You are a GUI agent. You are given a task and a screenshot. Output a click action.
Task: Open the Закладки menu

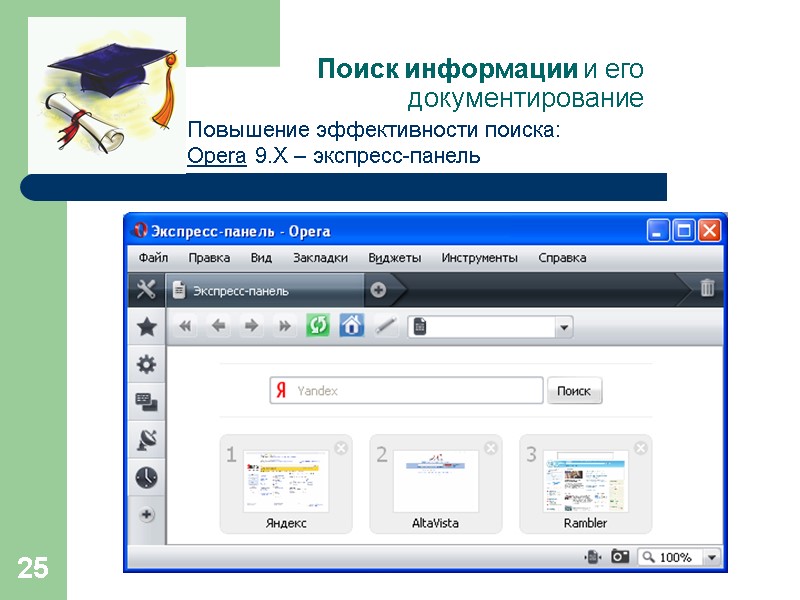pos(320,258)
